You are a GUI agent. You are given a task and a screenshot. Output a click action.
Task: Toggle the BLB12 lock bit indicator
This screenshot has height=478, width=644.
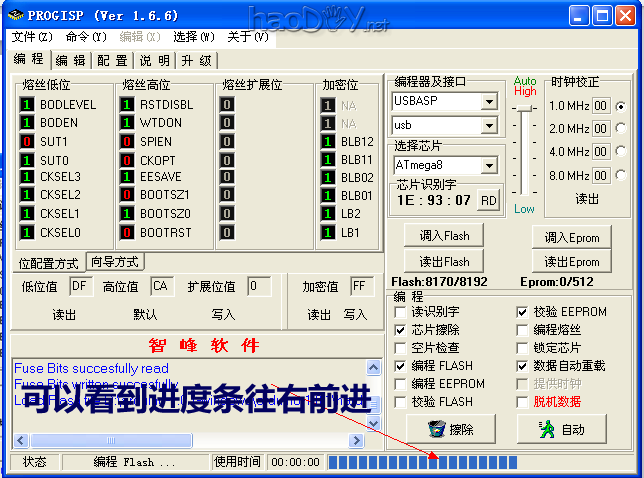[327, 142]
